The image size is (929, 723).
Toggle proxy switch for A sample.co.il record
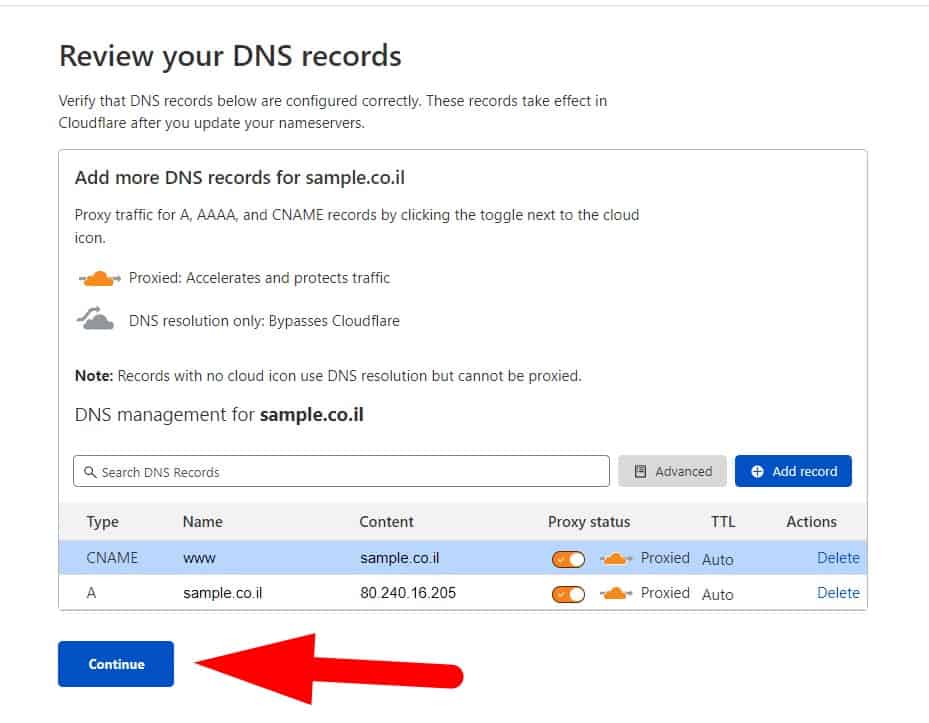[568, 594]
